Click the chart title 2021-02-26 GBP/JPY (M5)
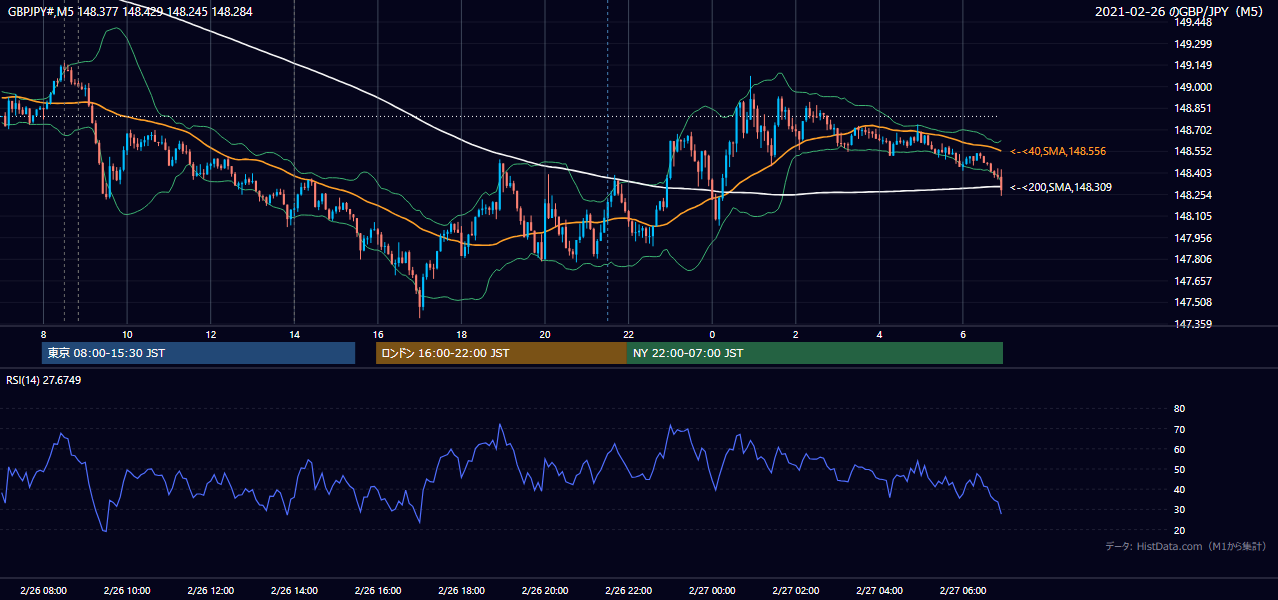1278x600 pixels. (x=1181, y=11)
